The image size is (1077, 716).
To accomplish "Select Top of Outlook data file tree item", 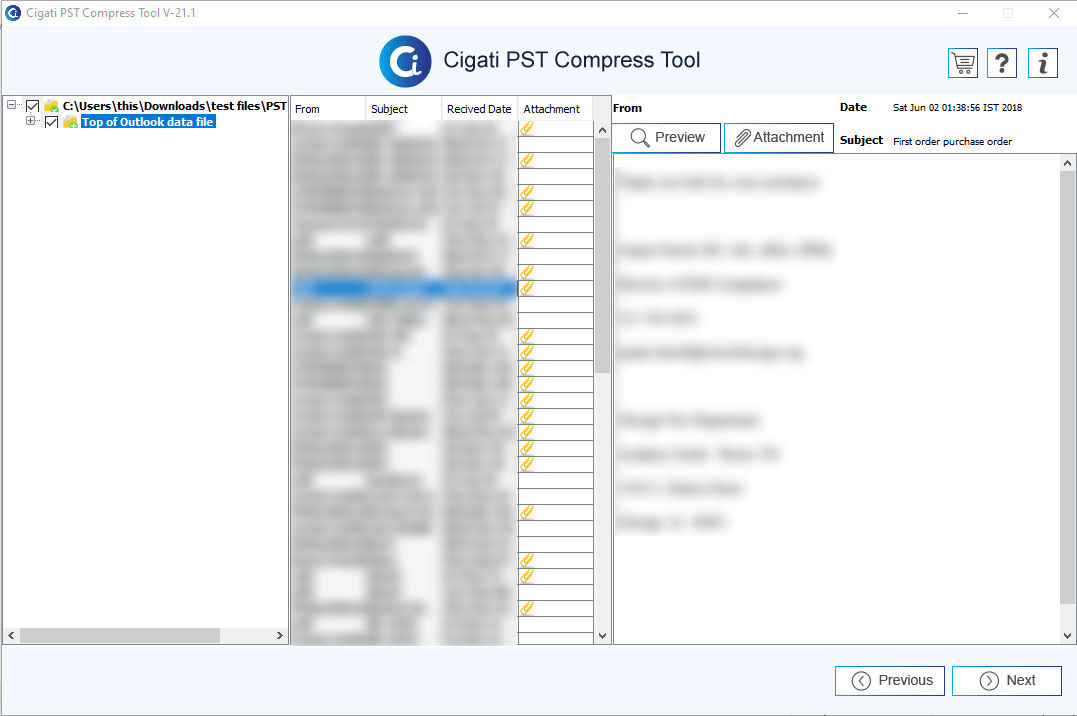I will tap(148, 122).
